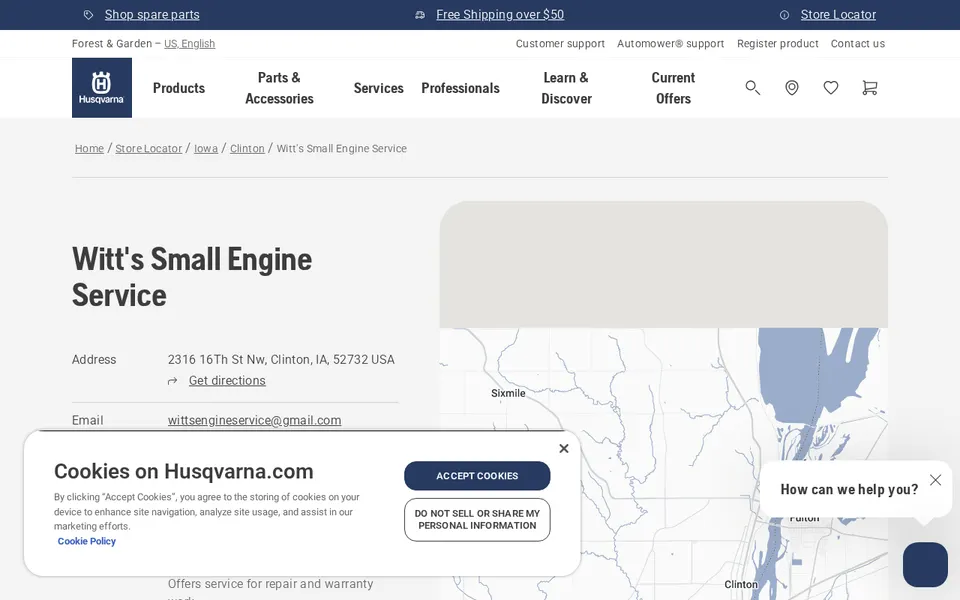The image size is (960, 600).
Task: Open the chat widget button
Action: [x=925, y=564]
